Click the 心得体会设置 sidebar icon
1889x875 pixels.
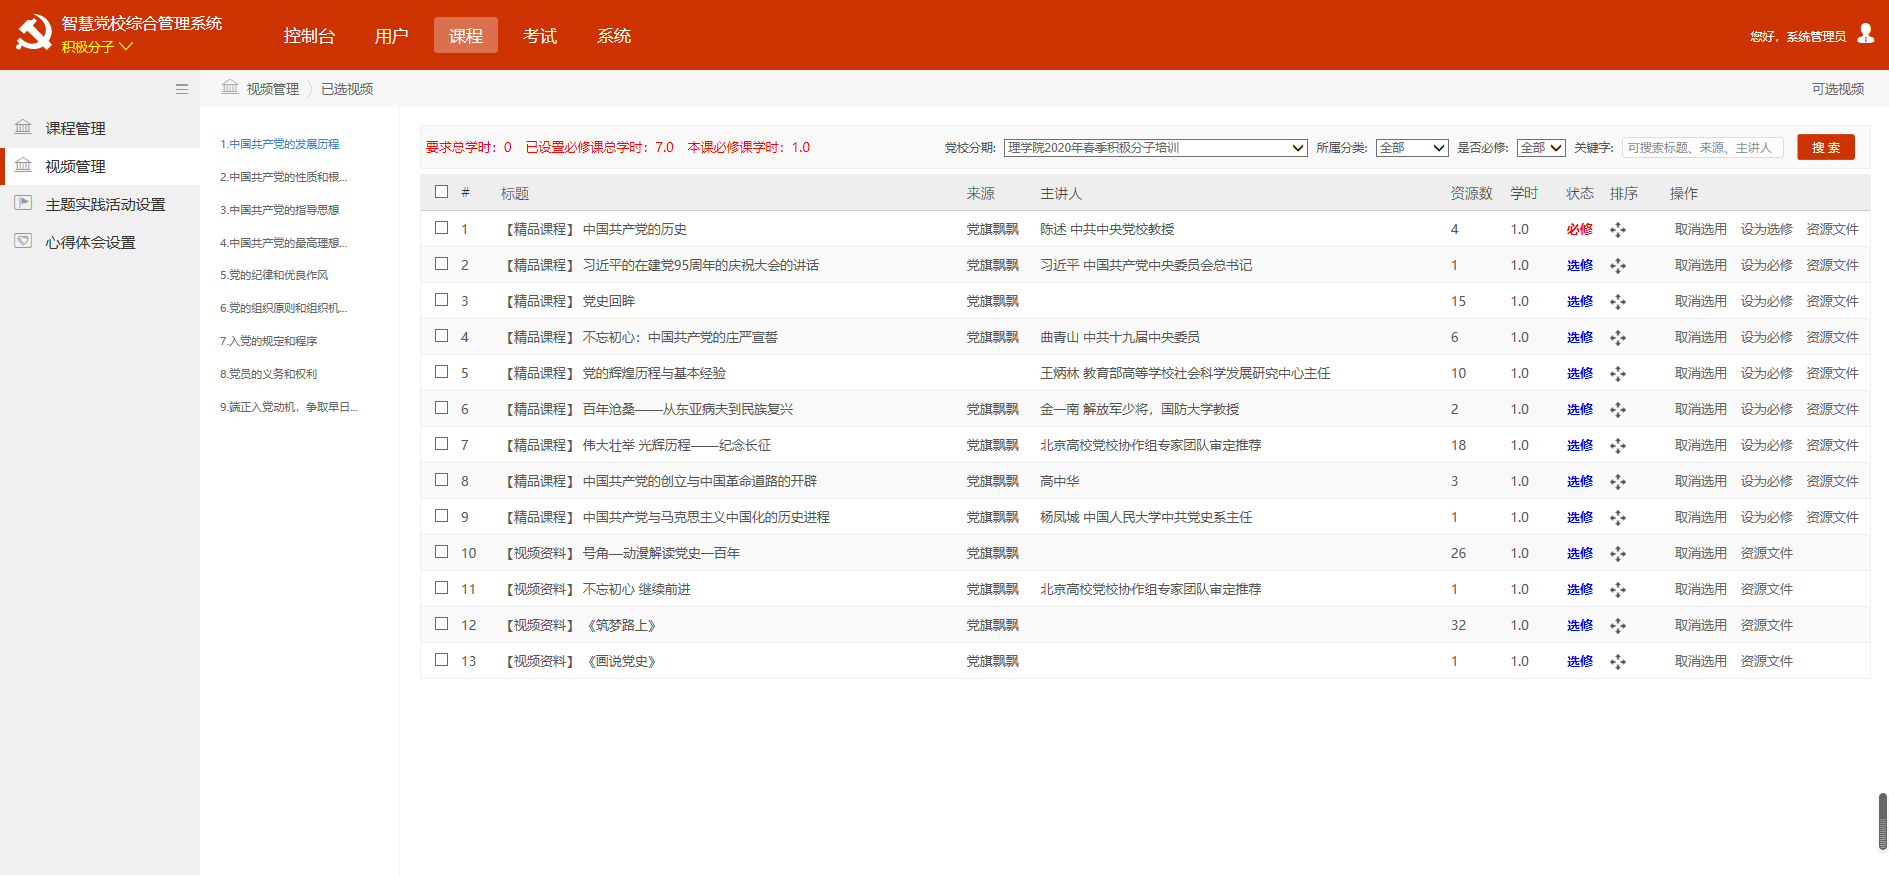click(x=23, y=241)
